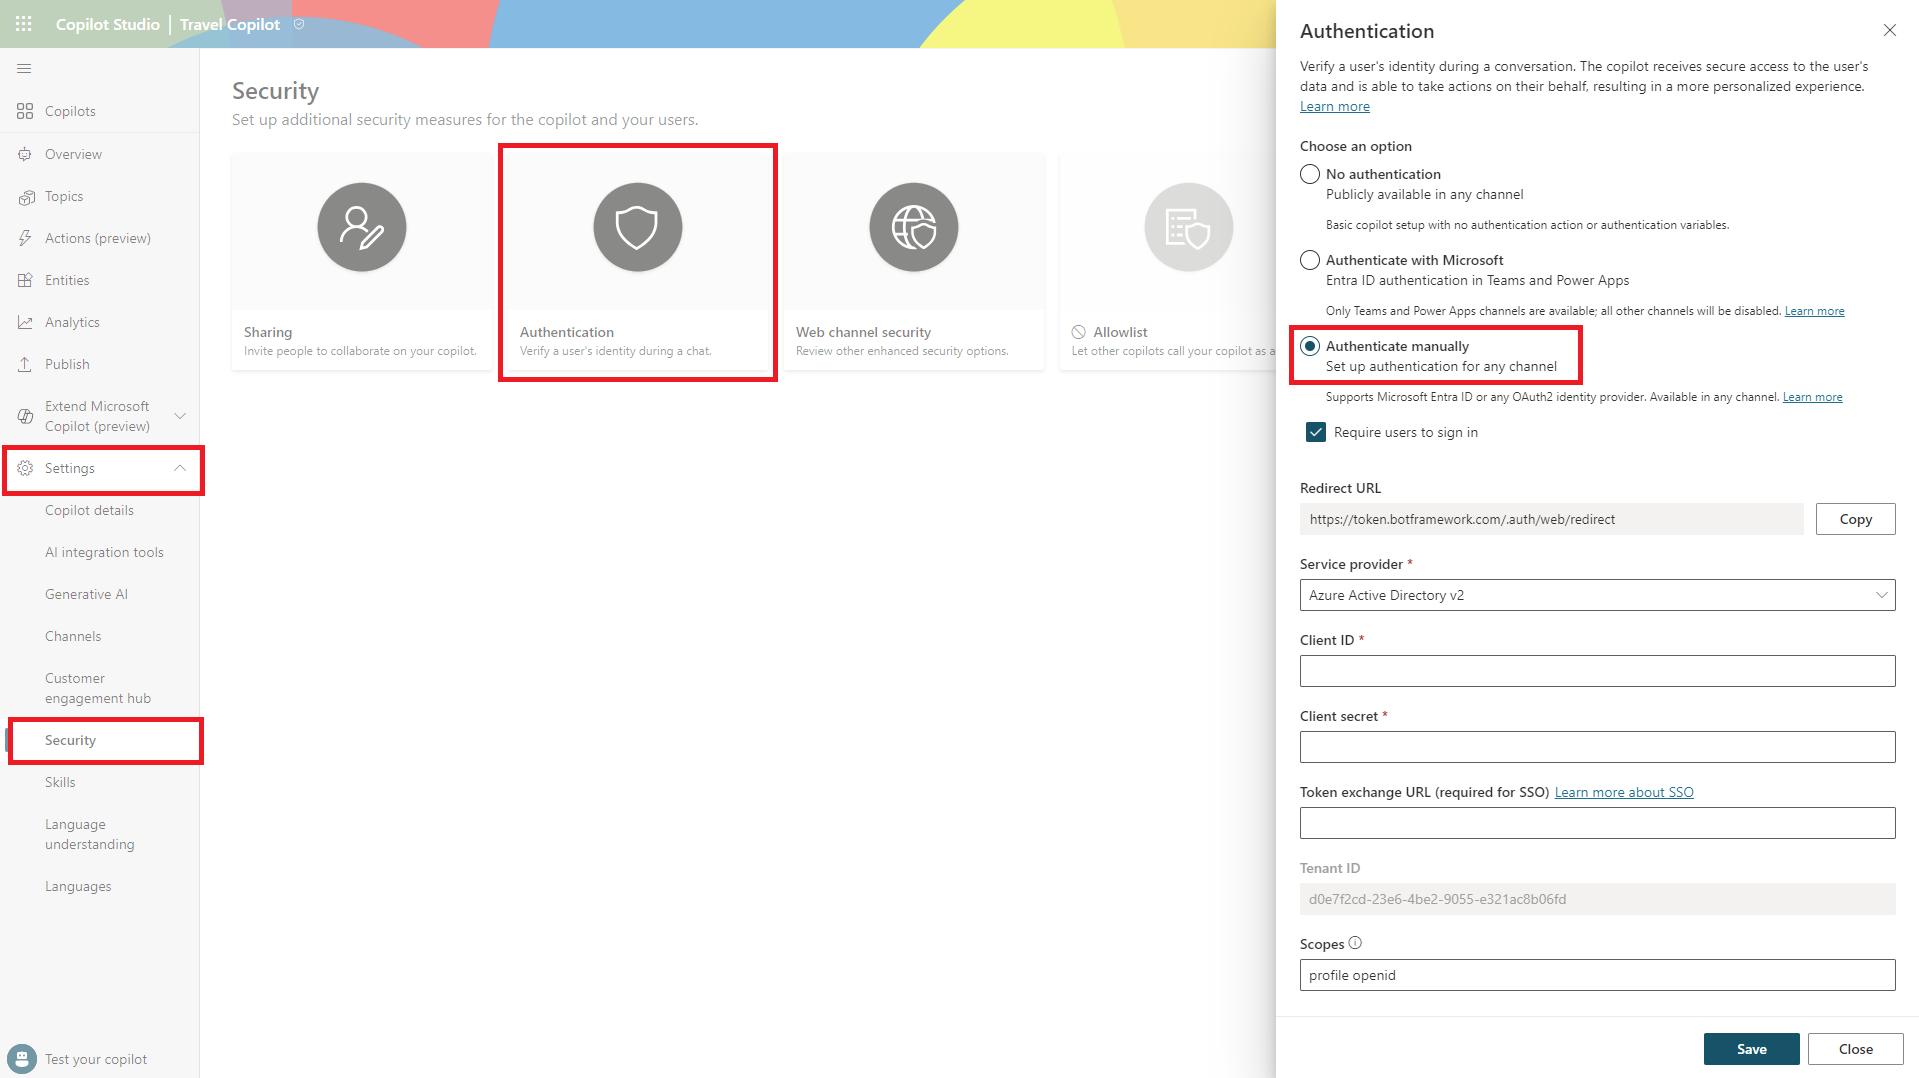Click into the Client ID field
This screenshot has height=1078, width=1919.
(1597, 671)
